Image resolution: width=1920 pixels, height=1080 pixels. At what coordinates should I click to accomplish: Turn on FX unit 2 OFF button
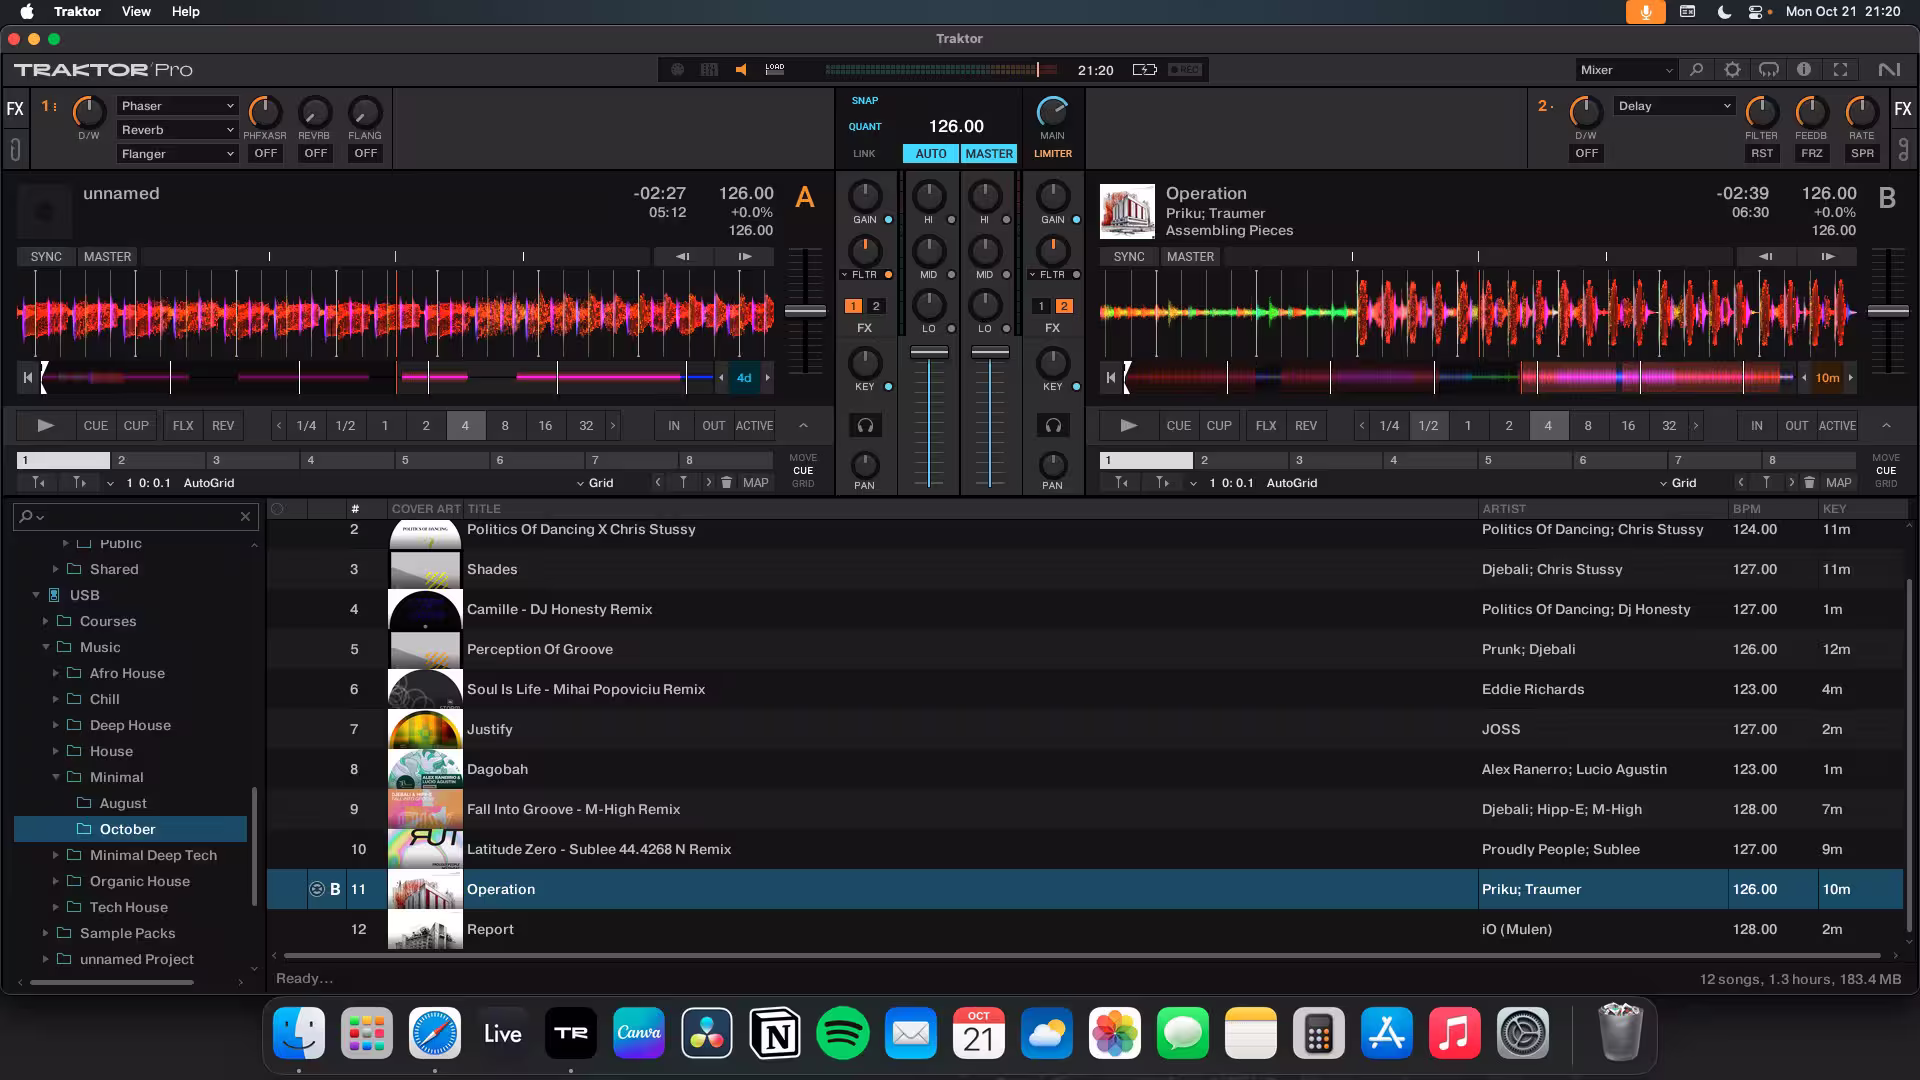point(1586,154)
